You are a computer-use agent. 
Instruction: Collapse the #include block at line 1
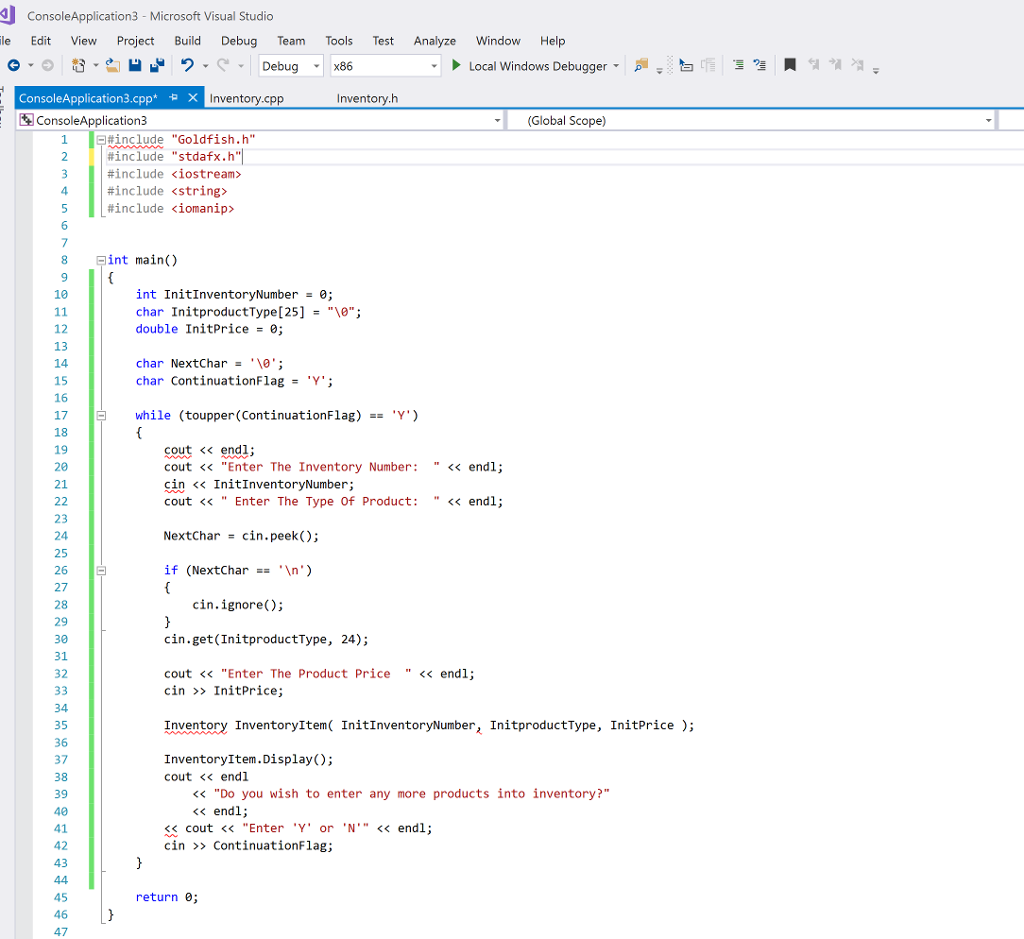point(101,140)
